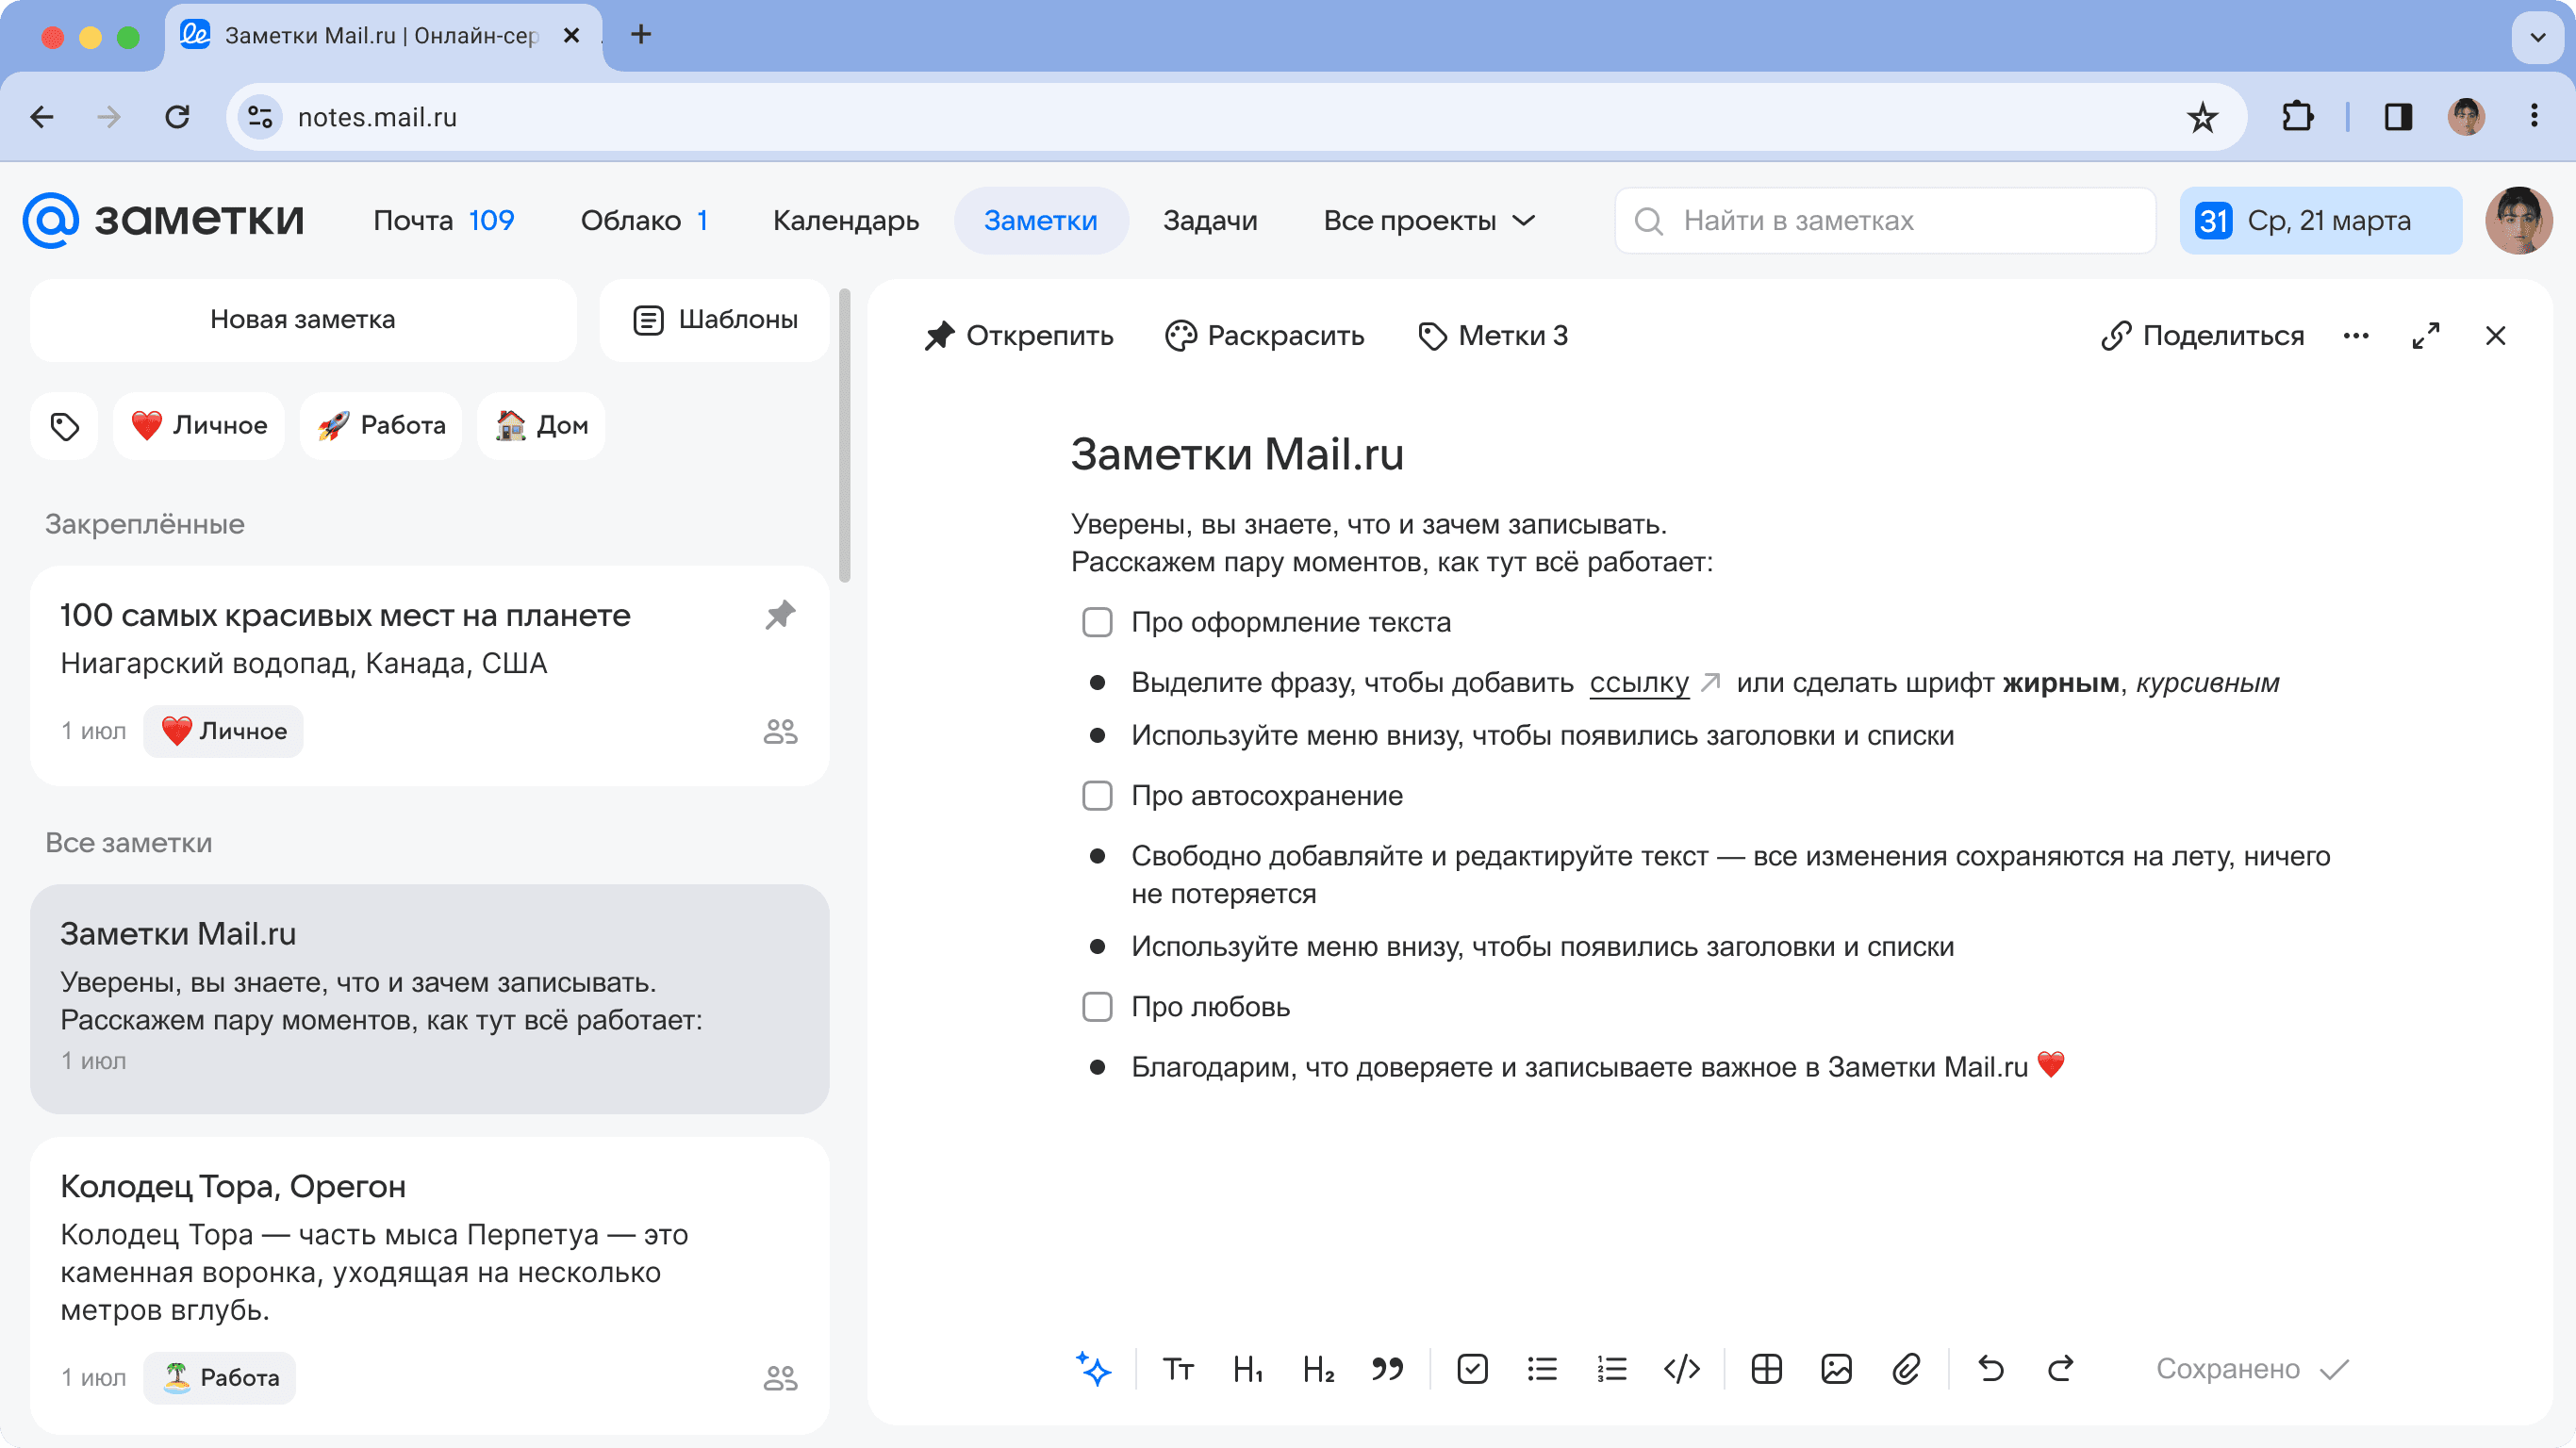This screenshot has height=1448, width=2576.
Task: Click the AI sparkle assistant icon
Action: point(1093,1368)
